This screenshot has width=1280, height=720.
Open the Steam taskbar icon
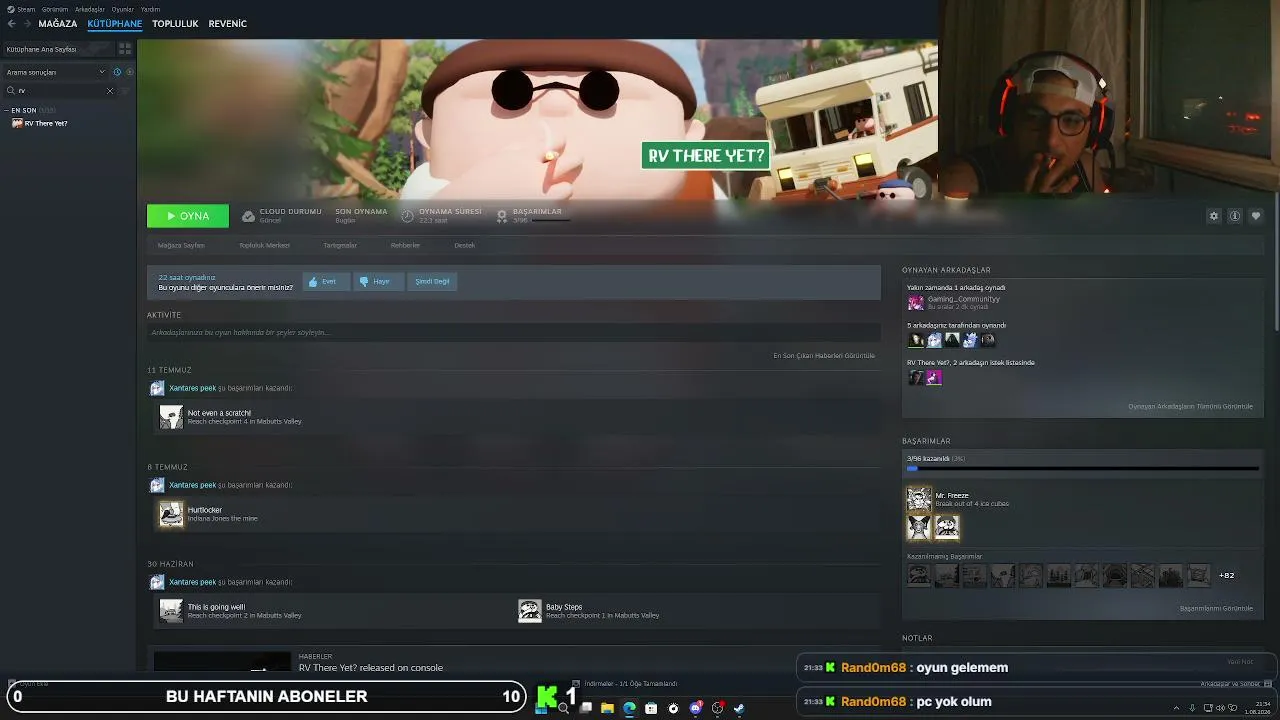(x=739, y=708)
